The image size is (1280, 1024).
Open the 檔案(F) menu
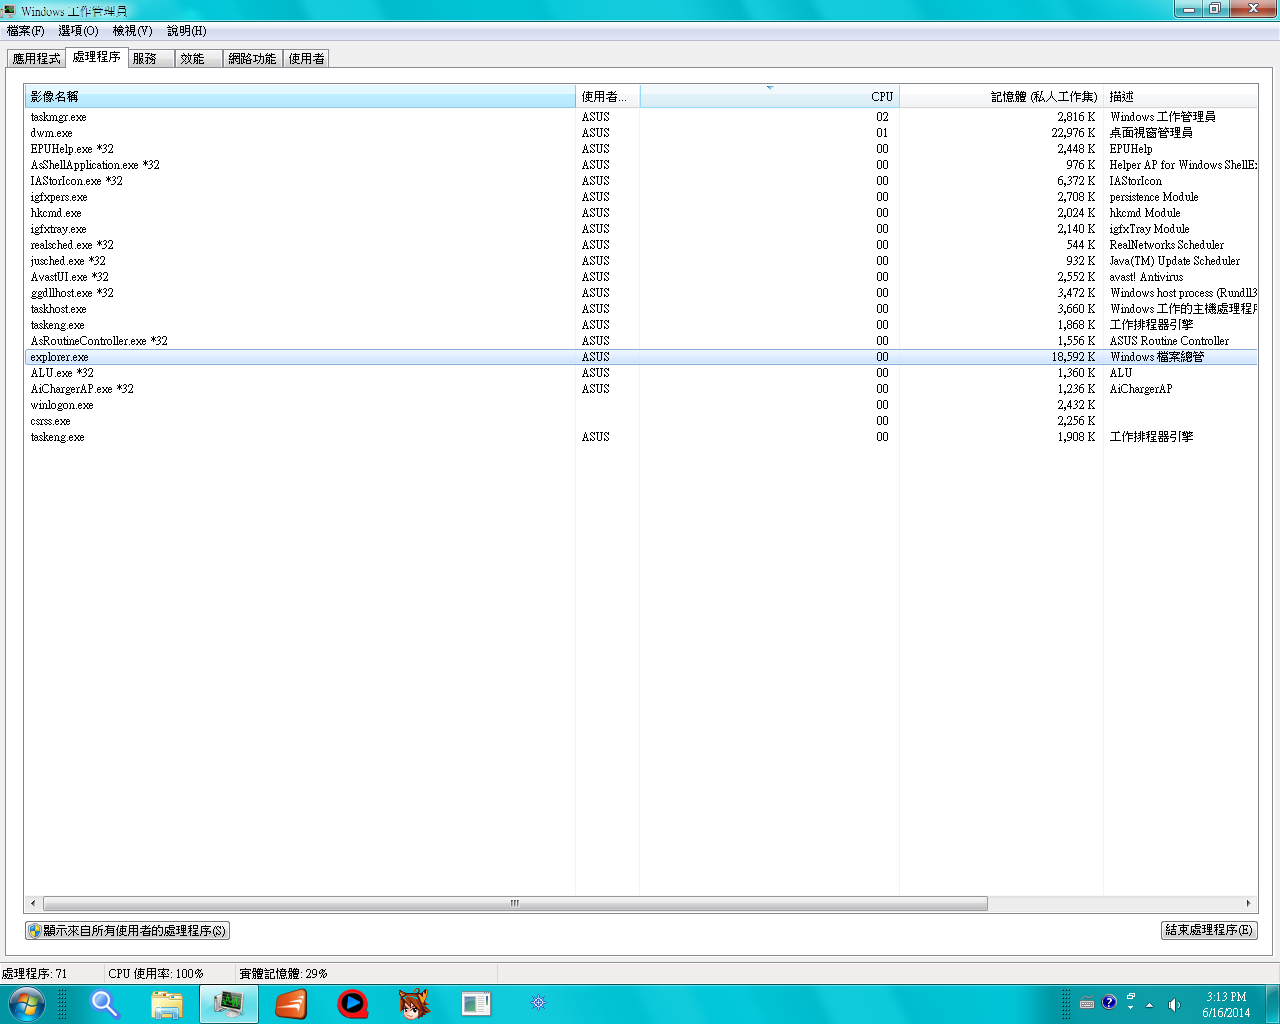pyautogui.click(x=26, y=31)
